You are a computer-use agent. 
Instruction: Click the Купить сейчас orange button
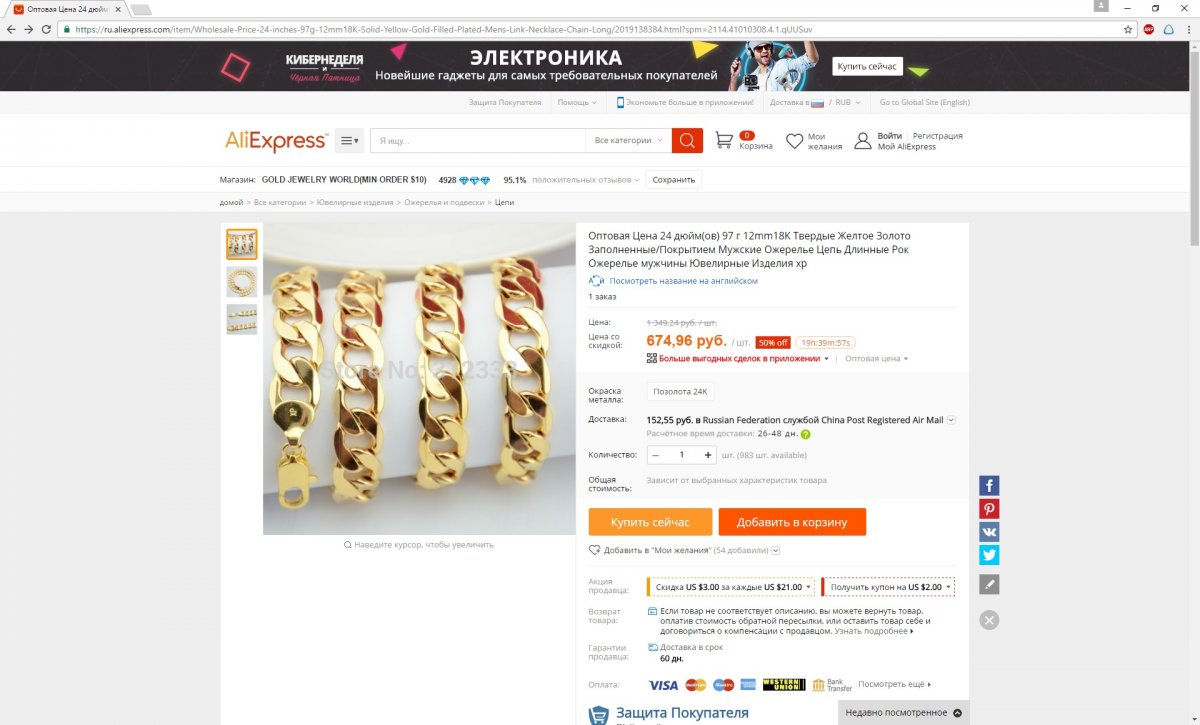click(650, 522)
